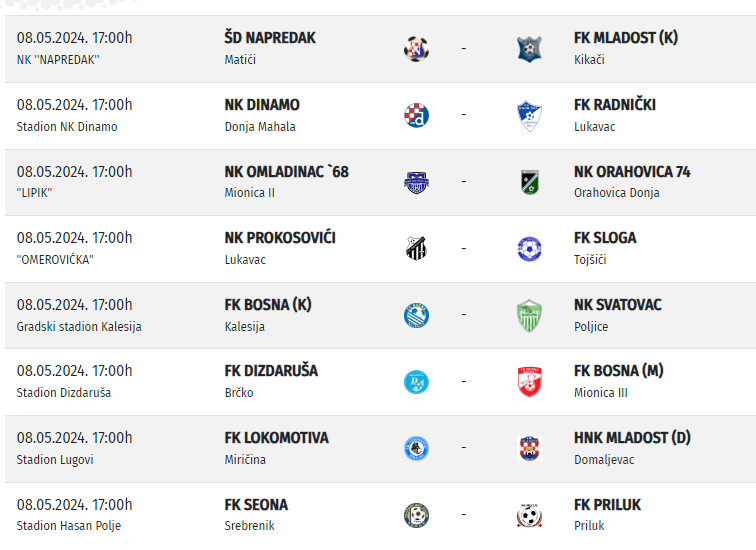This screenshot has height=550, width=756.
Task: Click the Gradski stadion Kalesija venue text
Action: pyautogui.click(x=79, y=327)
